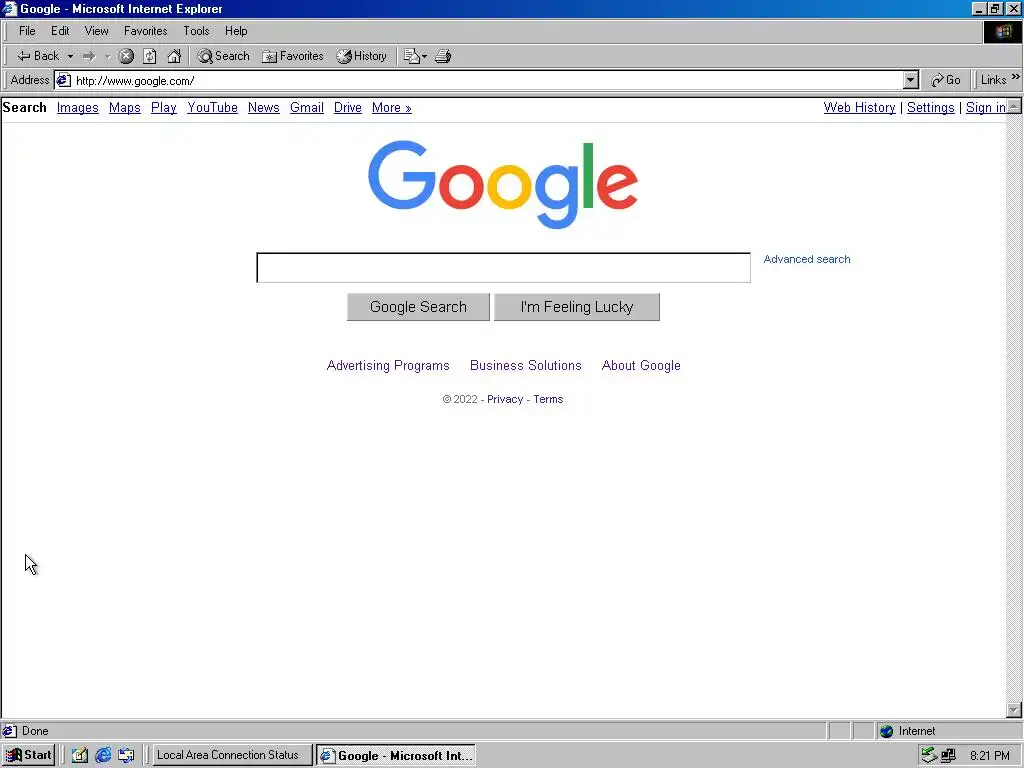The height and width of the screenshot is (768, 1024).
Task: Open the Search pane from the toolbar
Action: [223, 56]
